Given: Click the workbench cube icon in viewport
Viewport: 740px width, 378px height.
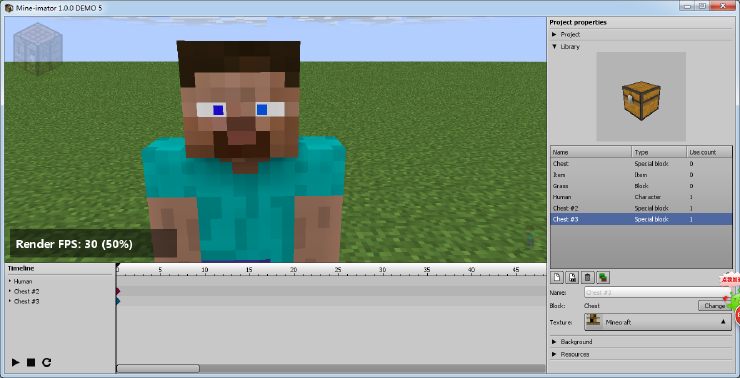Looking at the screenshot, I should point(37,49).
